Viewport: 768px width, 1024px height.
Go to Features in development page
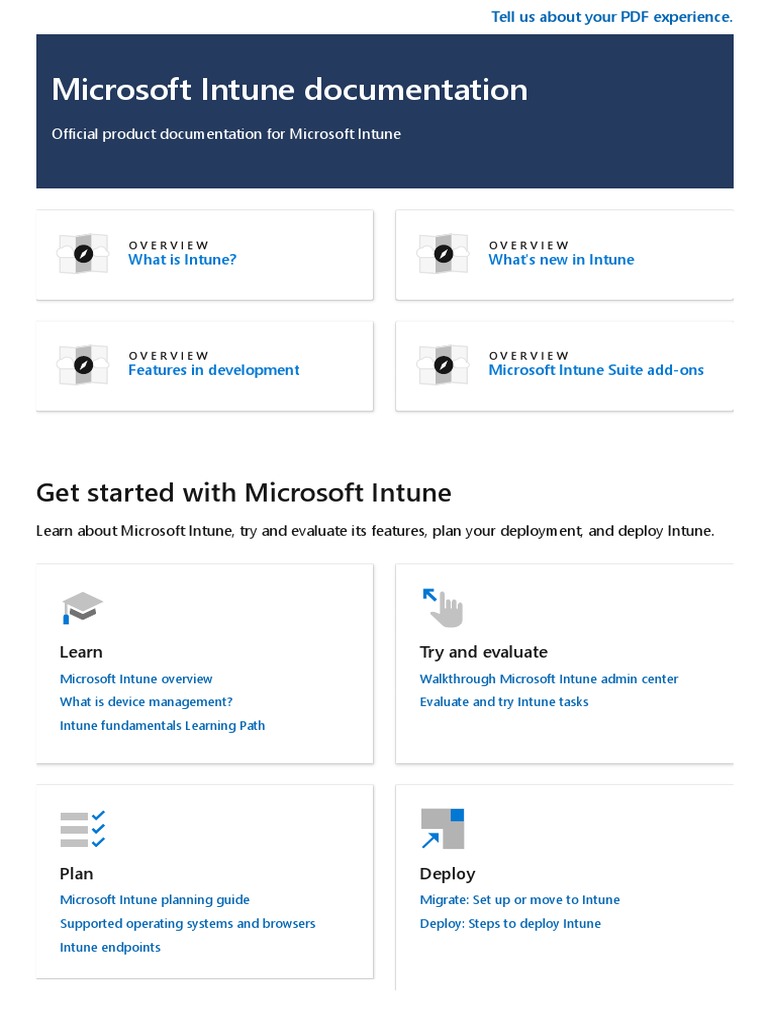(x=213, y=370)
